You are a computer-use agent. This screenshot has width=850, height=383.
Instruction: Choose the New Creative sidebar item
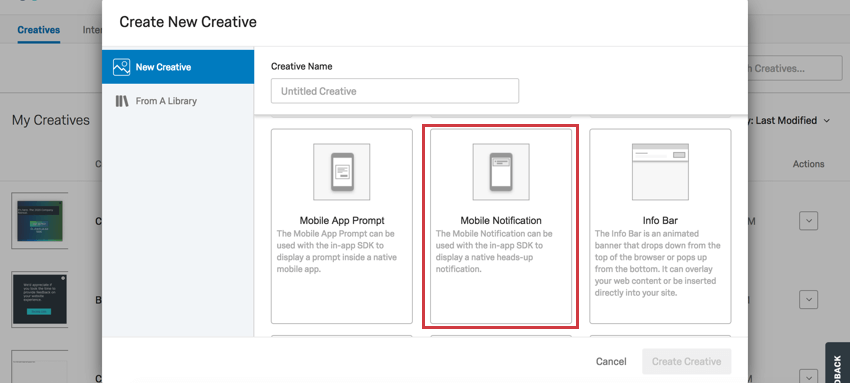click(178, 67)
